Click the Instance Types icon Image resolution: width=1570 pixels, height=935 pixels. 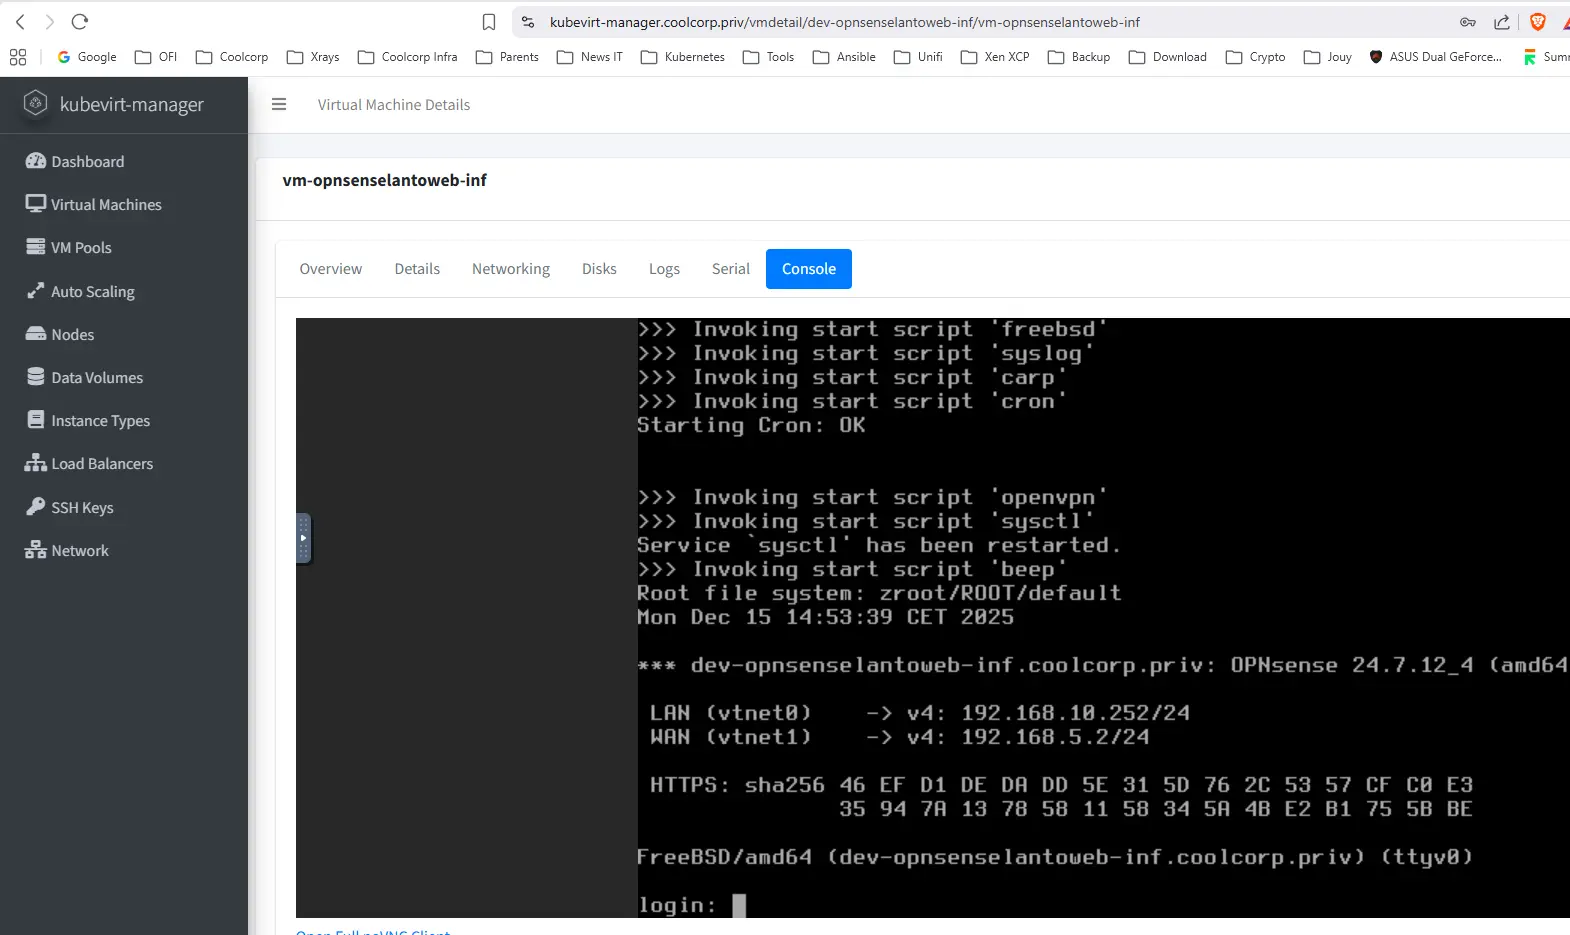point(36,420)
